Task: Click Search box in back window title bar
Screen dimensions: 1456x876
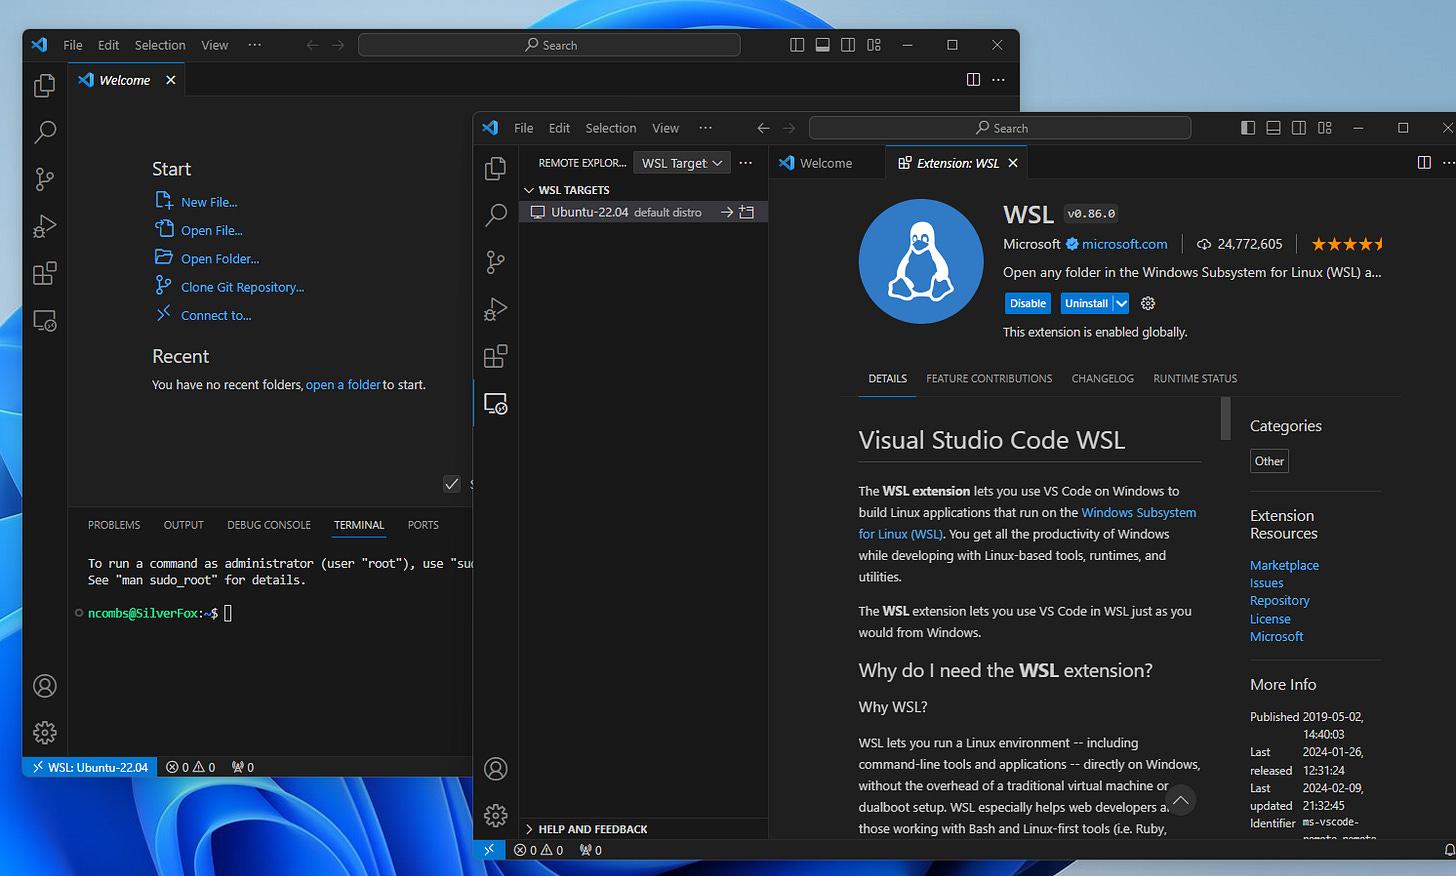Action: pos(549,45)
